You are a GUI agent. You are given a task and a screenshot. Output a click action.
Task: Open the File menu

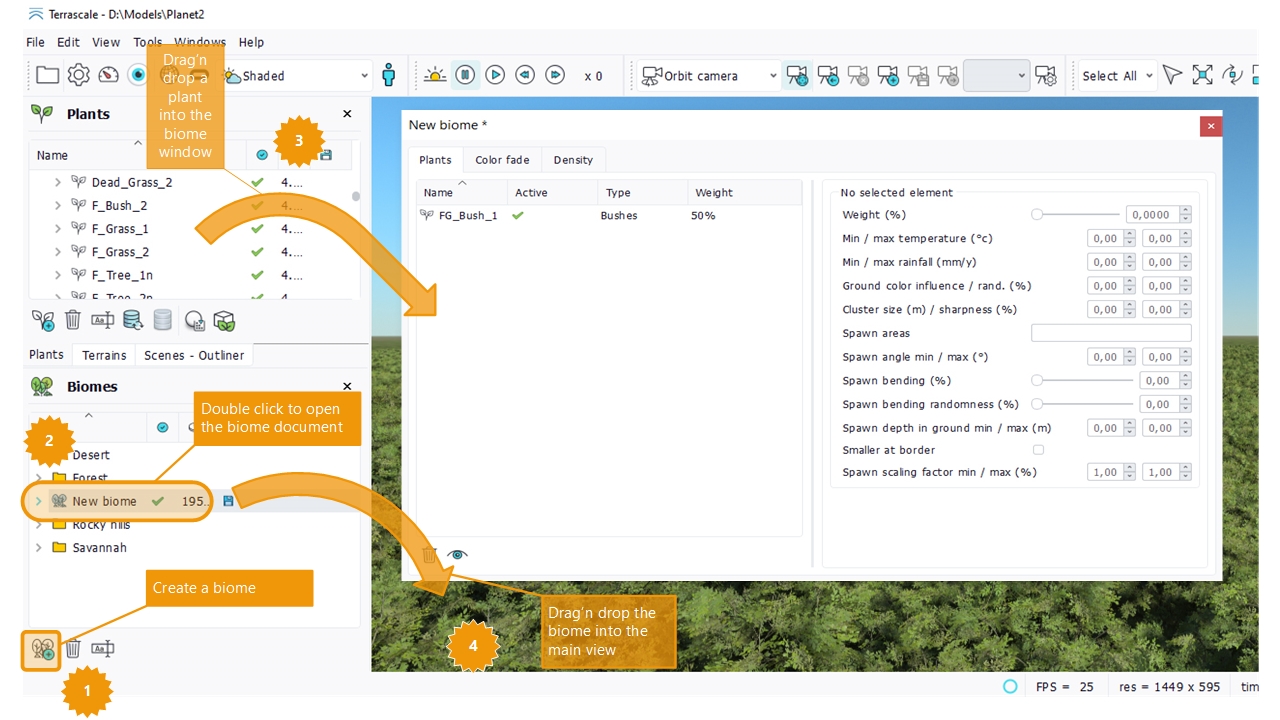[35, 42]
